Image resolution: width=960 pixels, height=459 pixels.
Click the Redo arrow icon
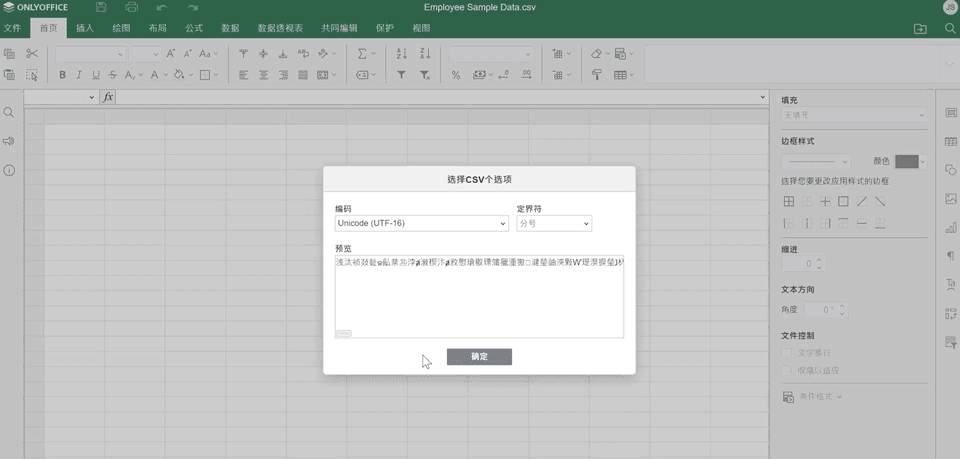click(x=193, y=7)
